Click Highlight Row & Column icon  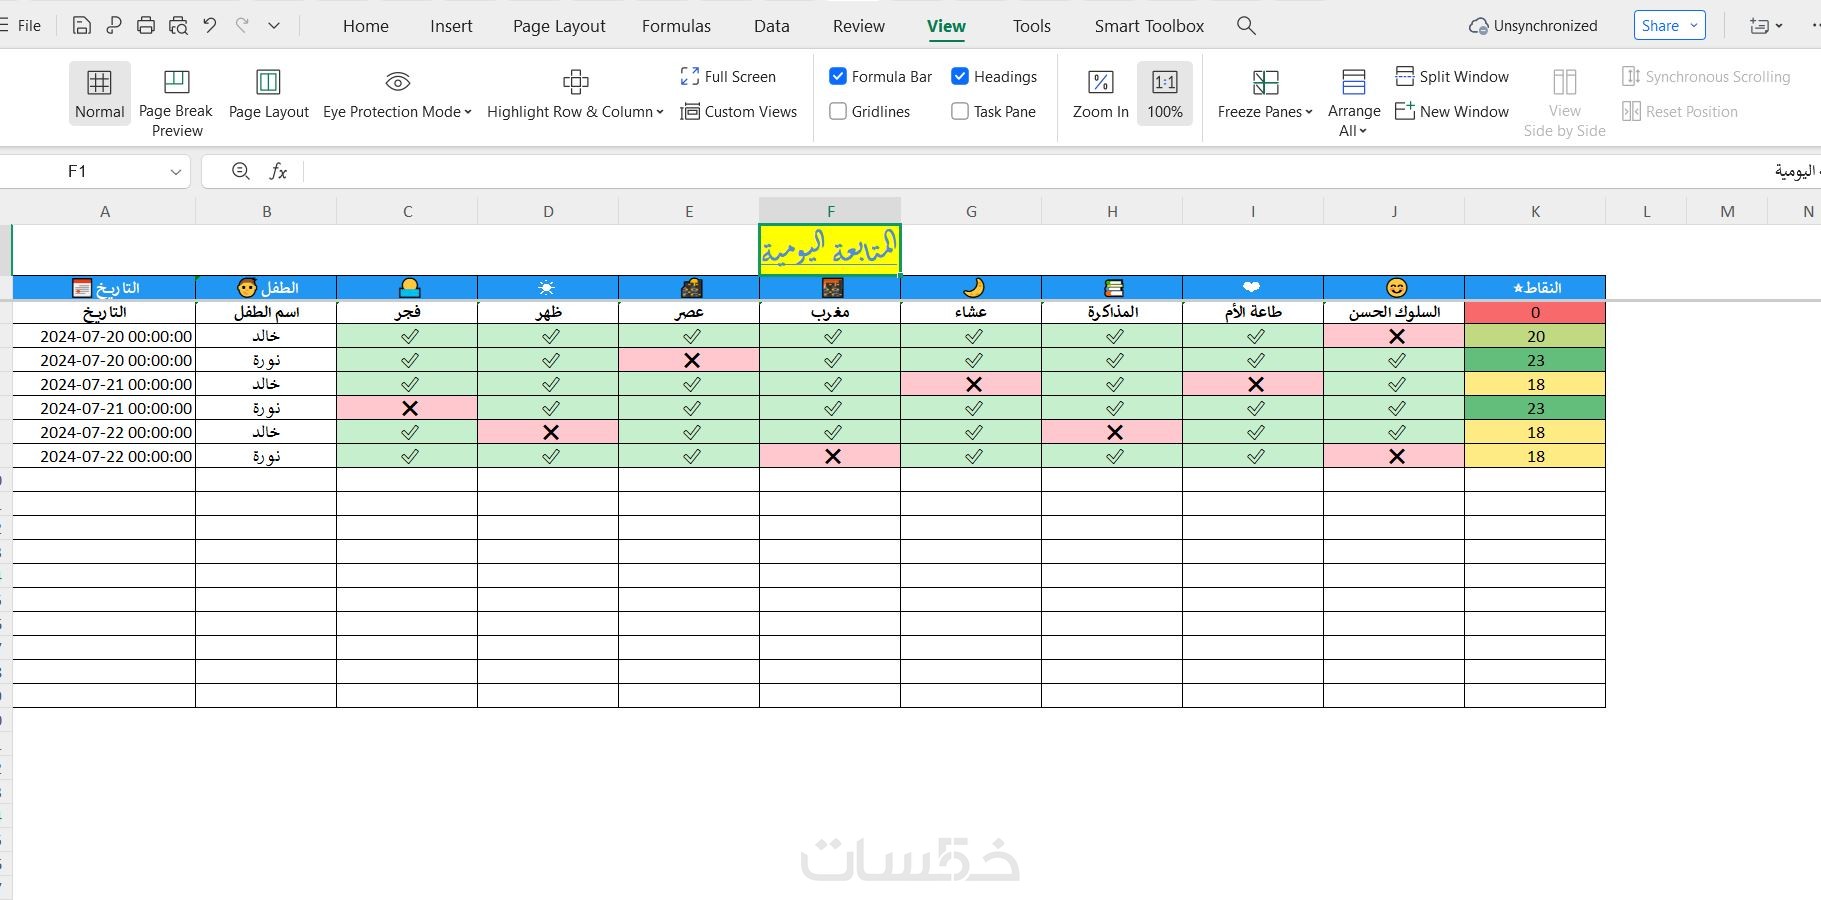[576, 82]
